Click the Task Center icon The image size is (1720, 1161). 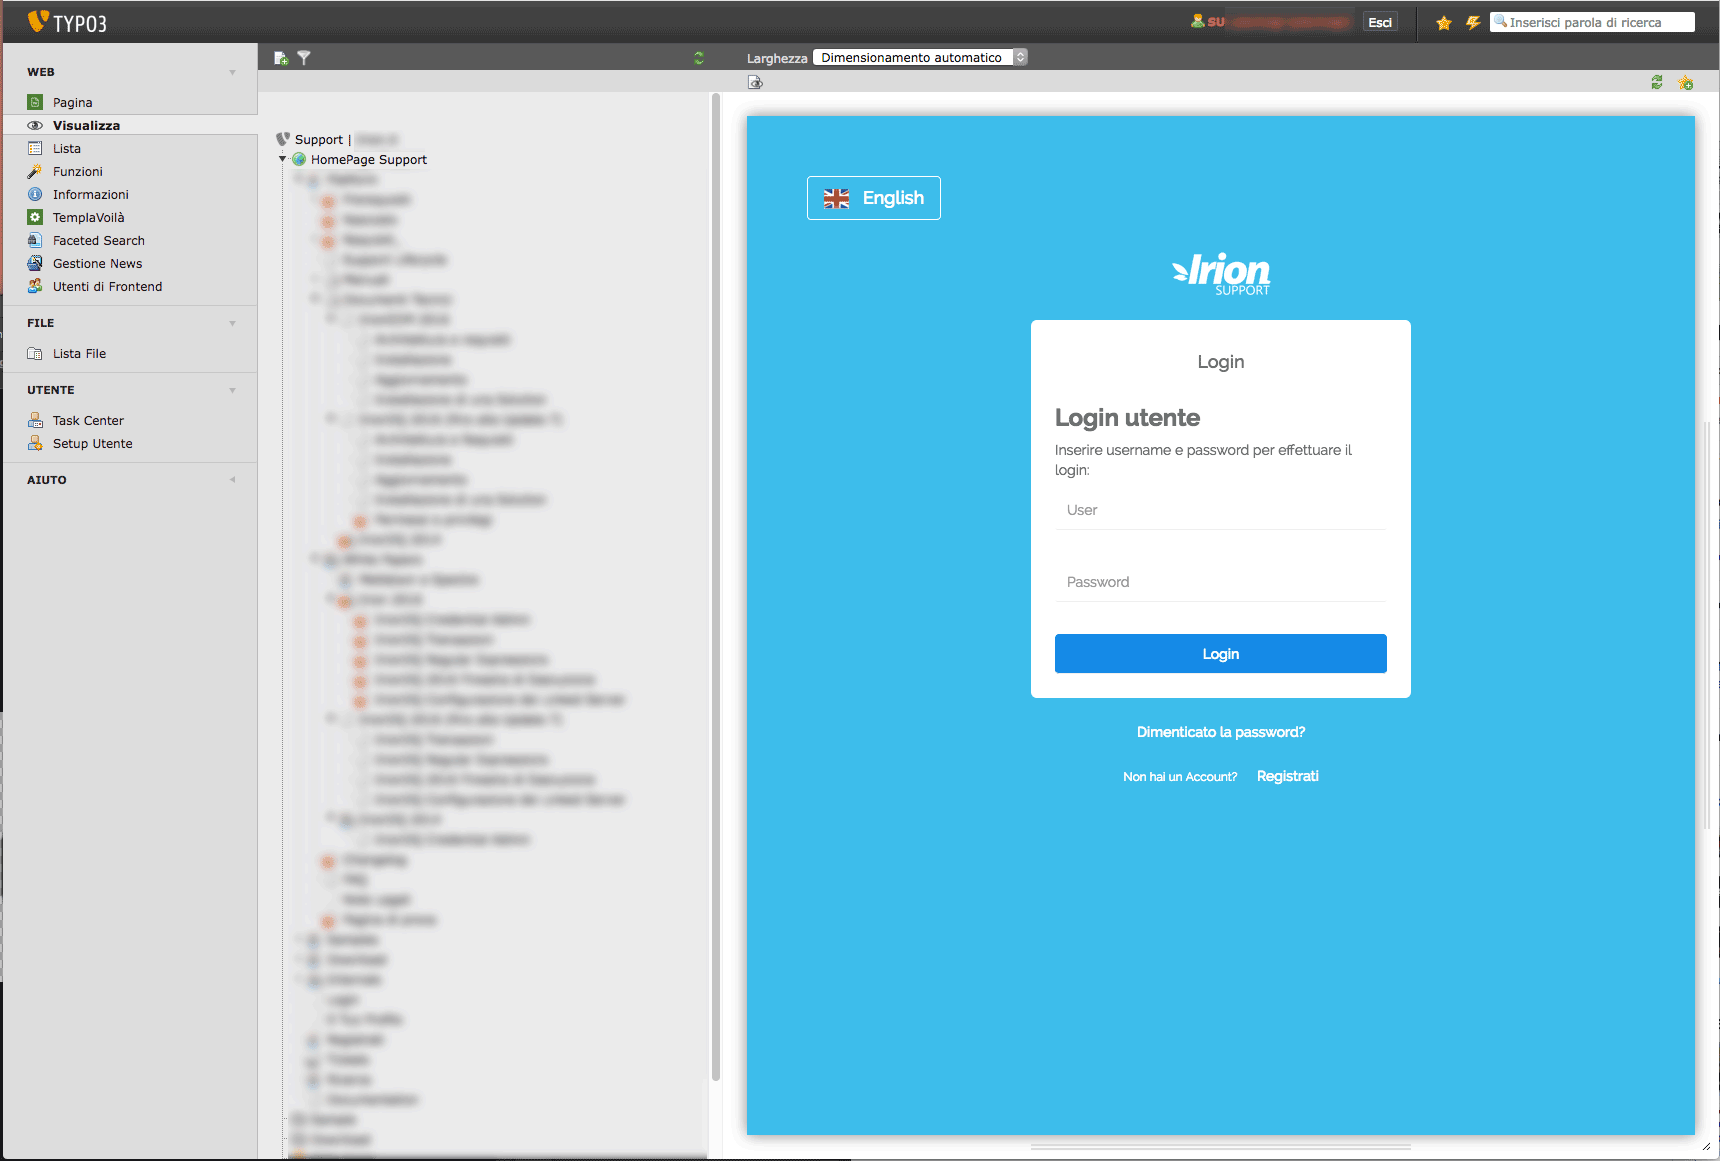(35, 420)
